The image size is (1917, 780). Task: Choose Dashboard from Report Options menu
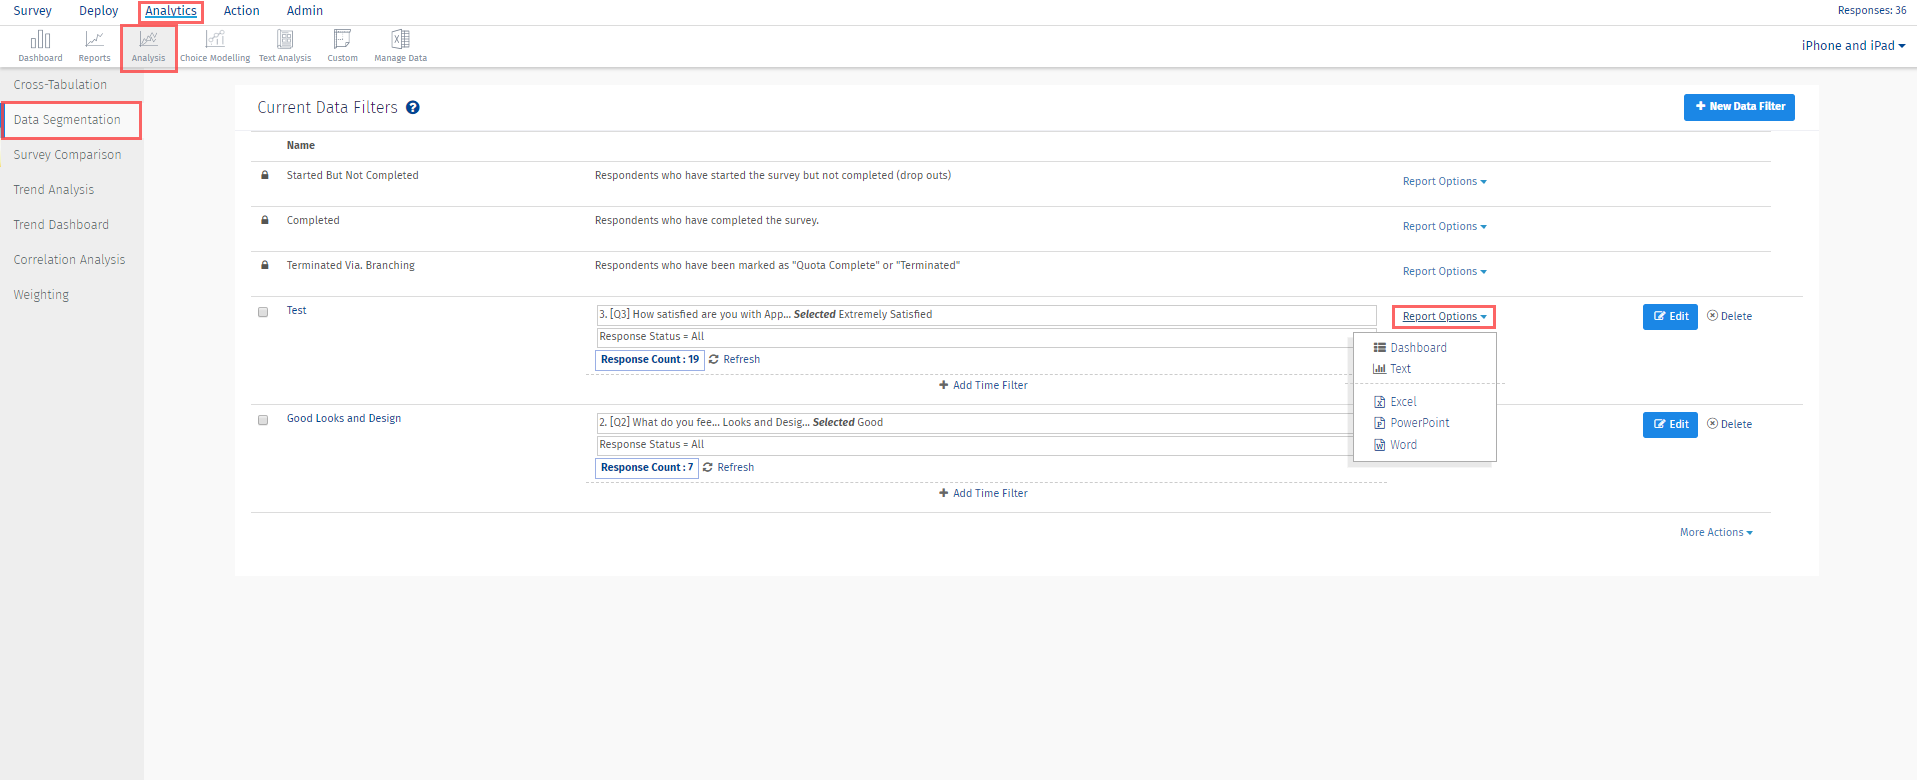[x=1410, y=347]
